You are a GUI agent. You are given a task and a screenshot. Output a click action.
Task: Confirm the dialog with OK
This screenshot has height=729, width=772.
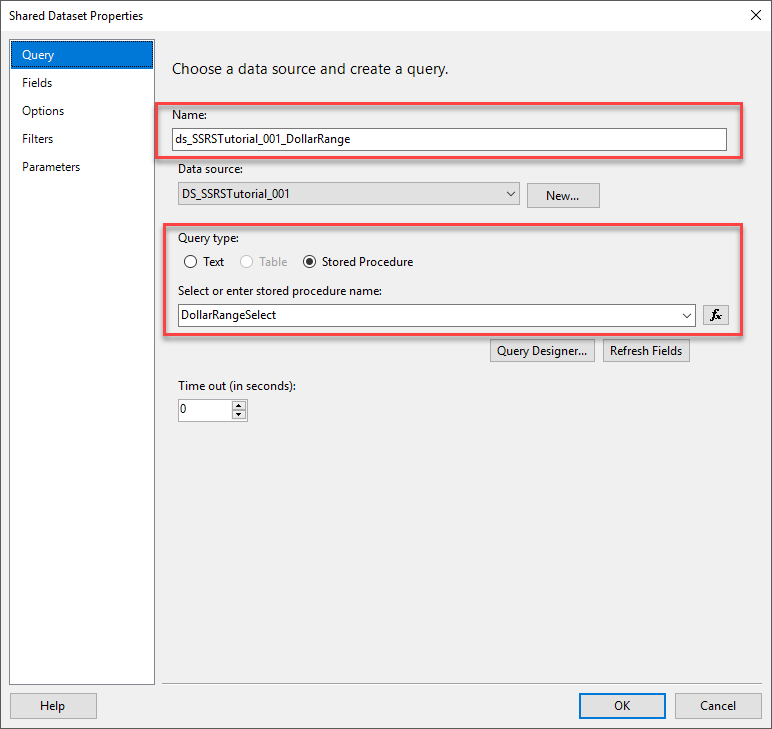[622, 705]
